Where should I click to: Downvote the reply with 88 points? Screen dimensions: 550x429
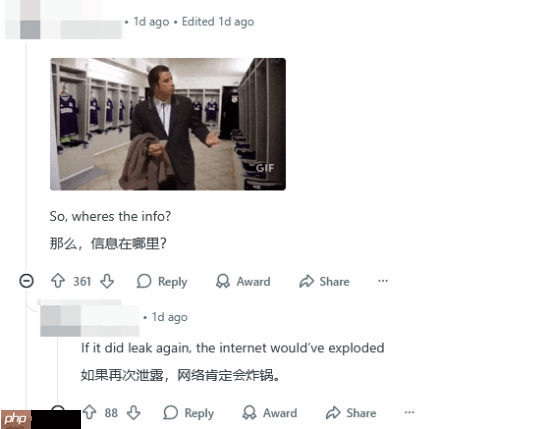pos(134,413)
